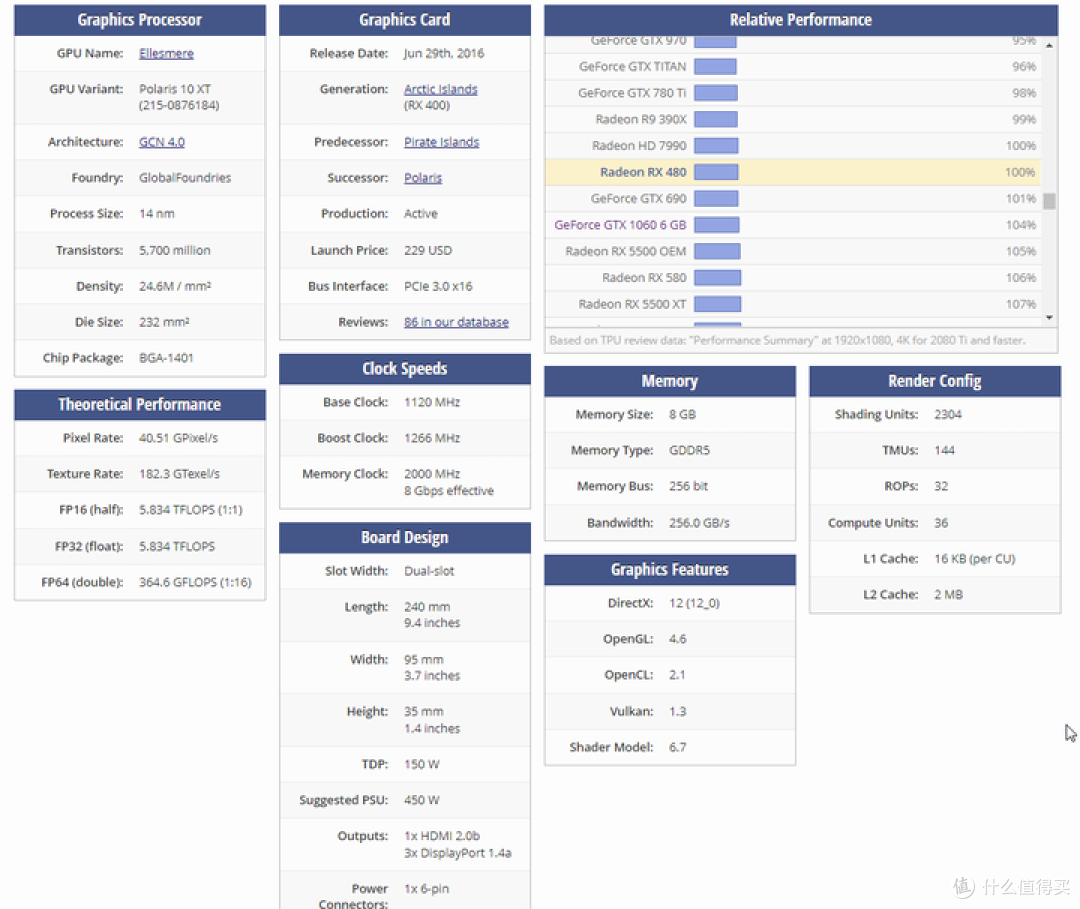Select the GeForce GTX TITAN row
1080x909 pixels.
[x=793, y=67]
